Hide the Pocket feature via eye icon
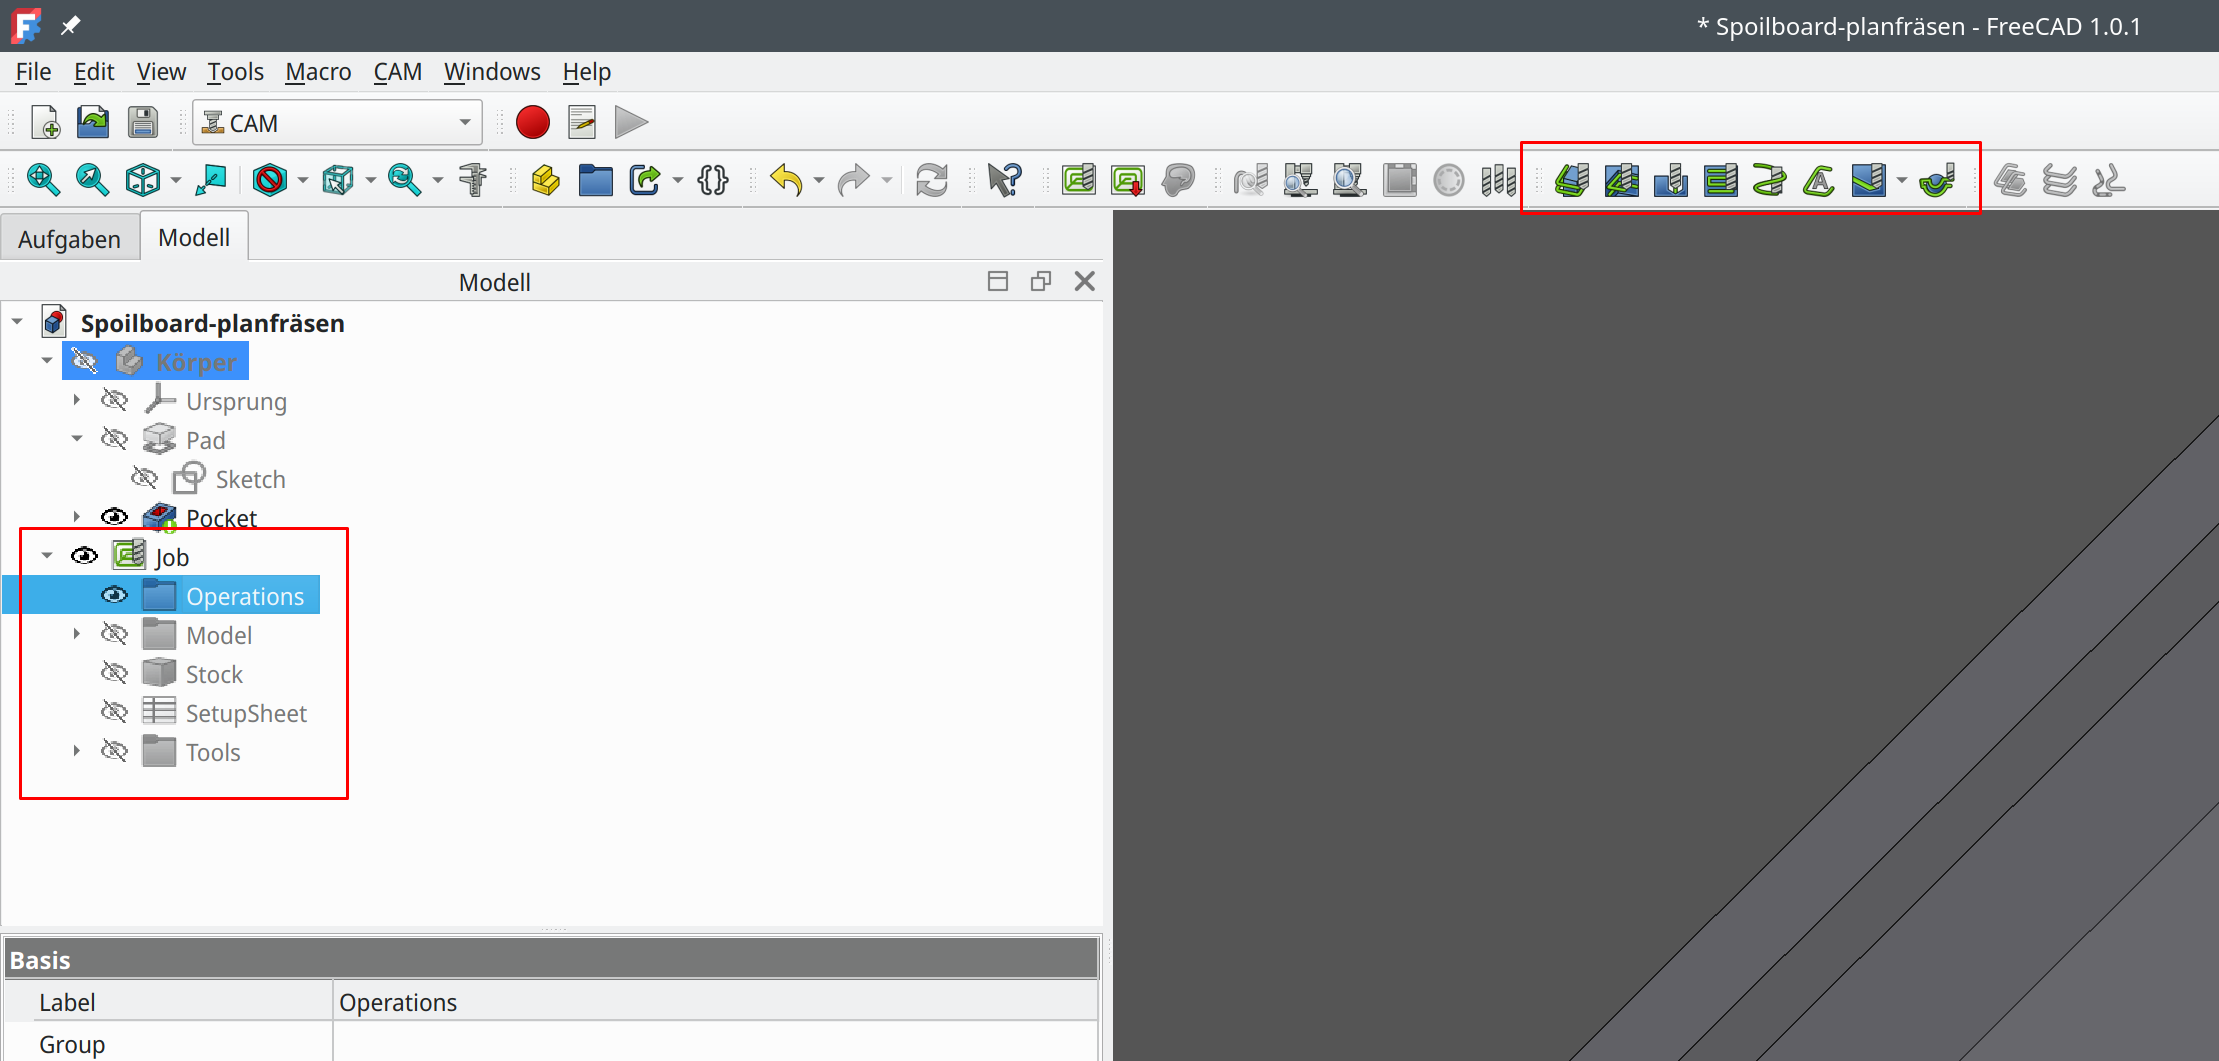 (115, 517)
